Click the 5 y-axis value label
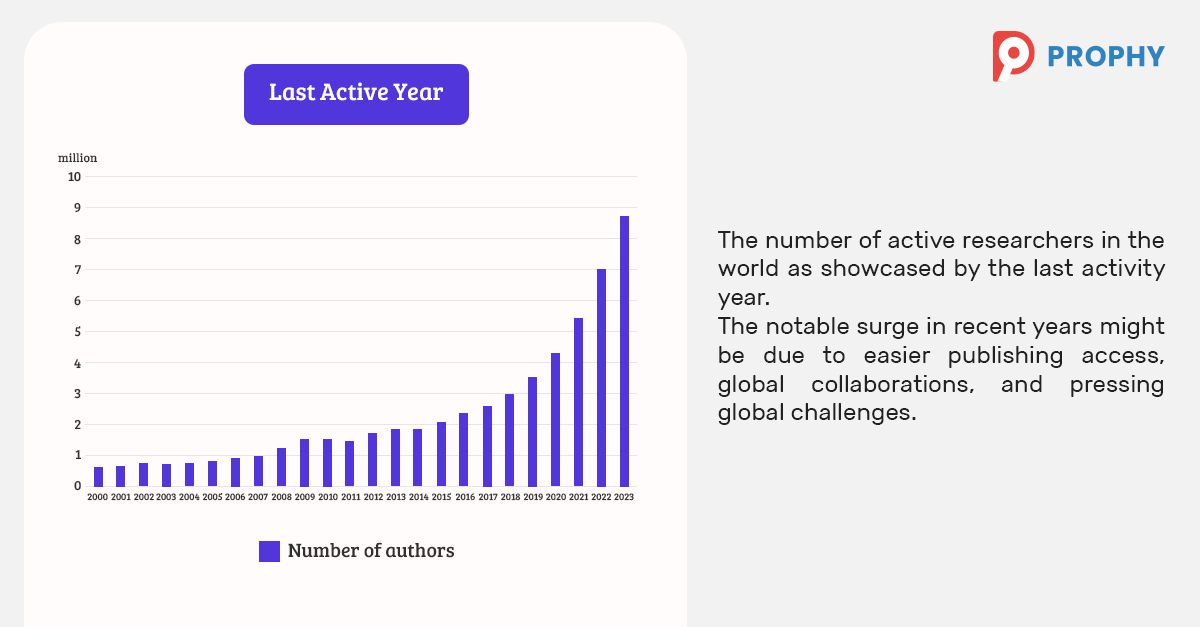Image resolution: width=1200 pixels, height=627 pixels. (78, 332)
